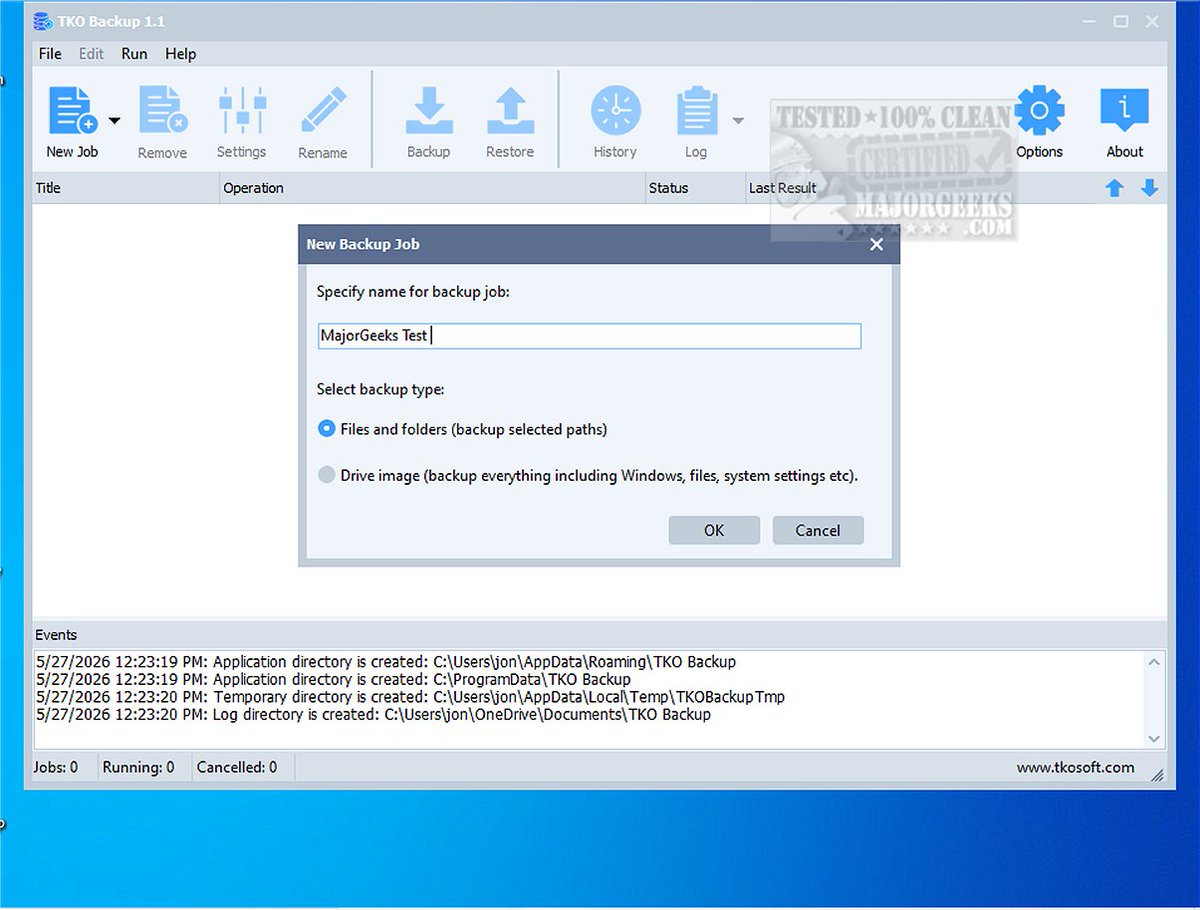1200x910 pixels.
Task: Click the event line with C:\ProgramData\TKO Backup
Action: click(x=333, y=680)
